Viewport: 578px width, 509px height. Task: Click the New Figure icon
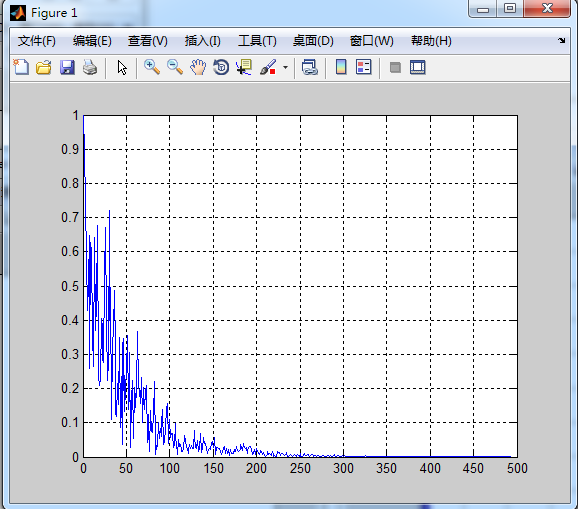(21, 67)
